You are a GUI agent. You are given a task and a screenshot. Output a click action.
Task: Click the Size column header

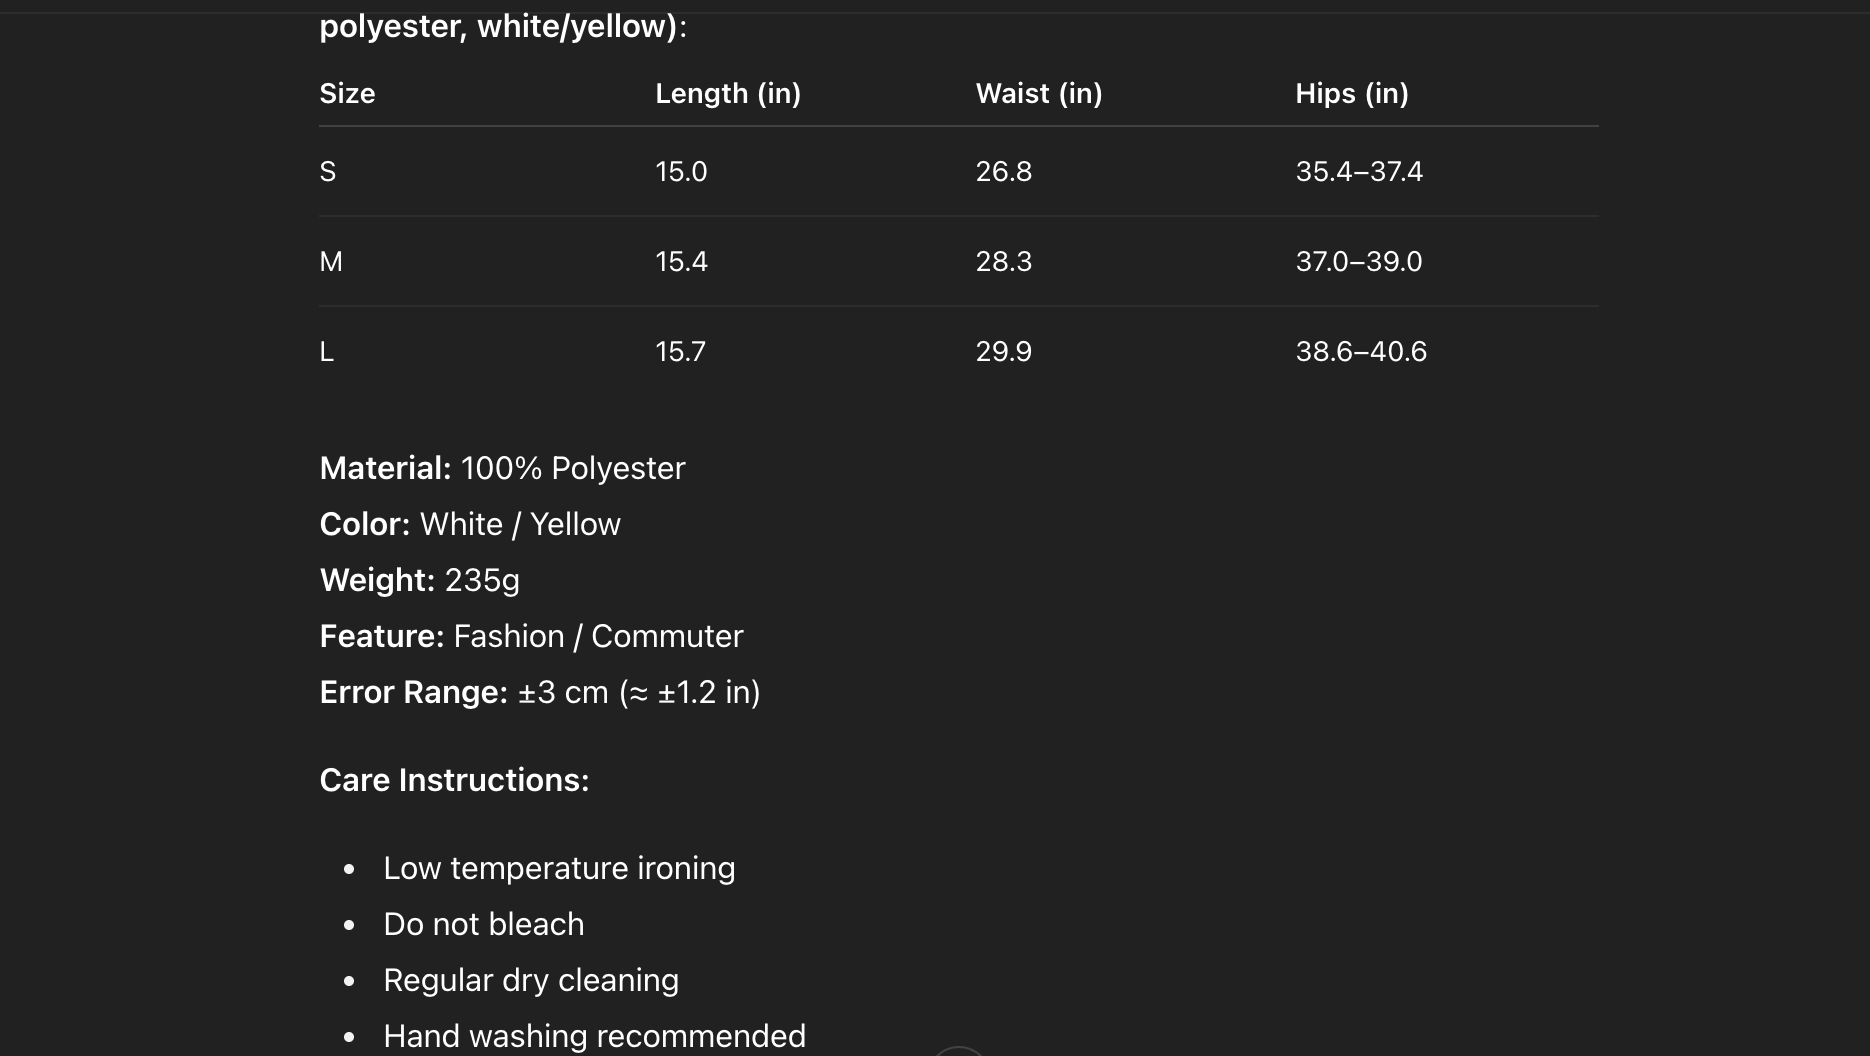click(x=347, y=94)
